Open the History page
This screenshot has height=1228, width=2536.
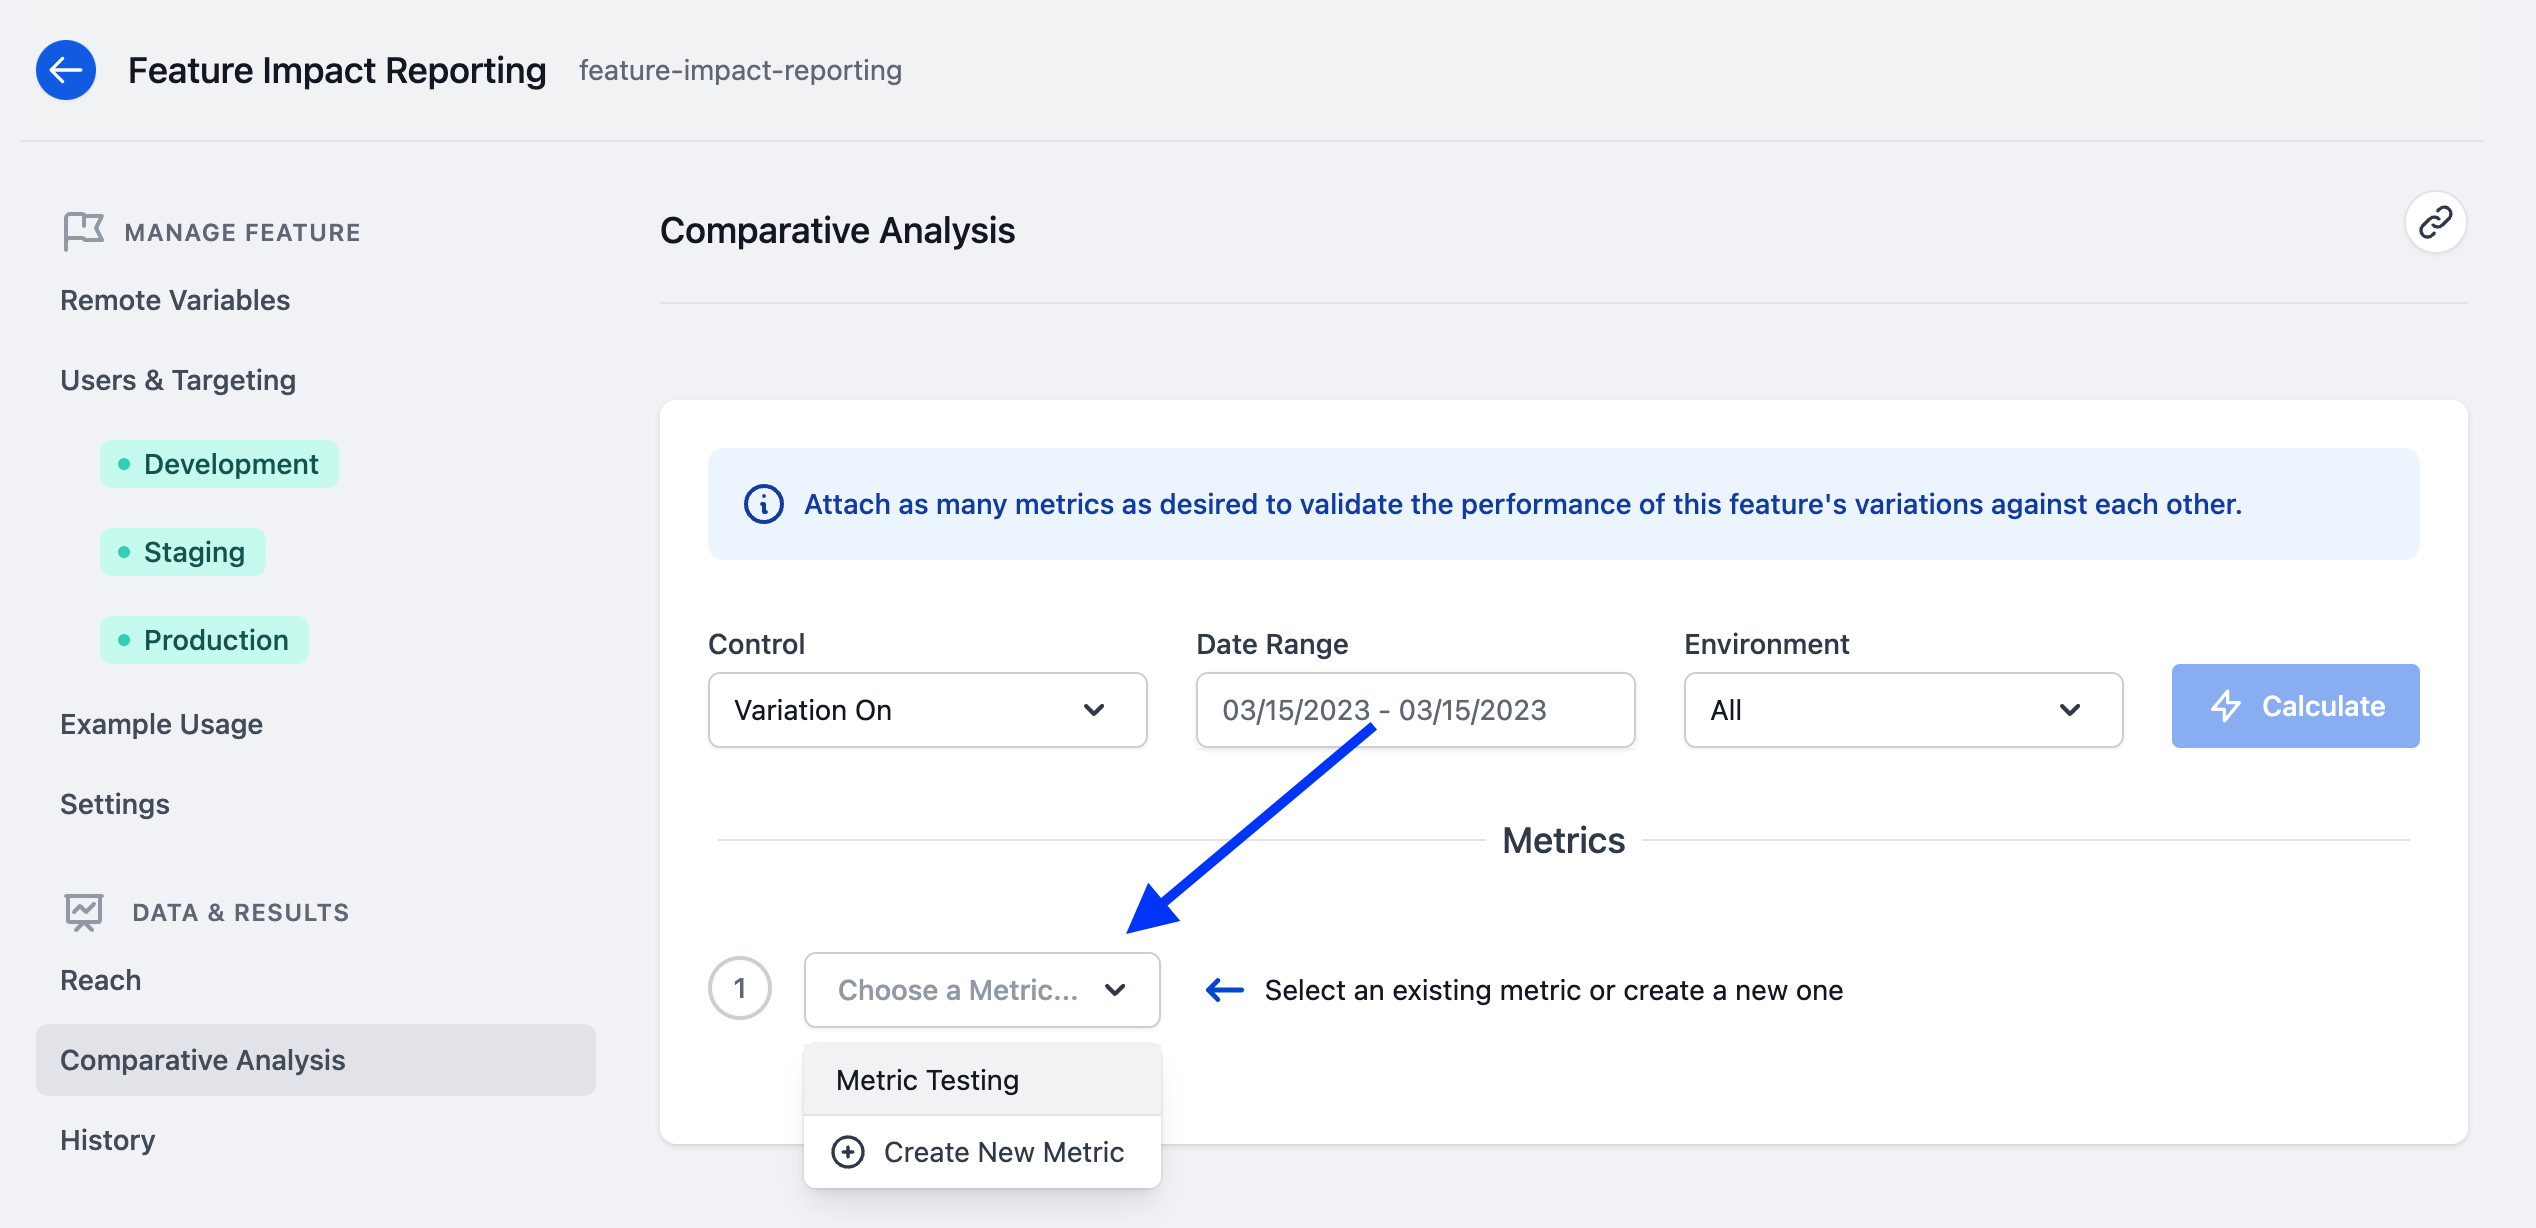tap(108, 1140)
